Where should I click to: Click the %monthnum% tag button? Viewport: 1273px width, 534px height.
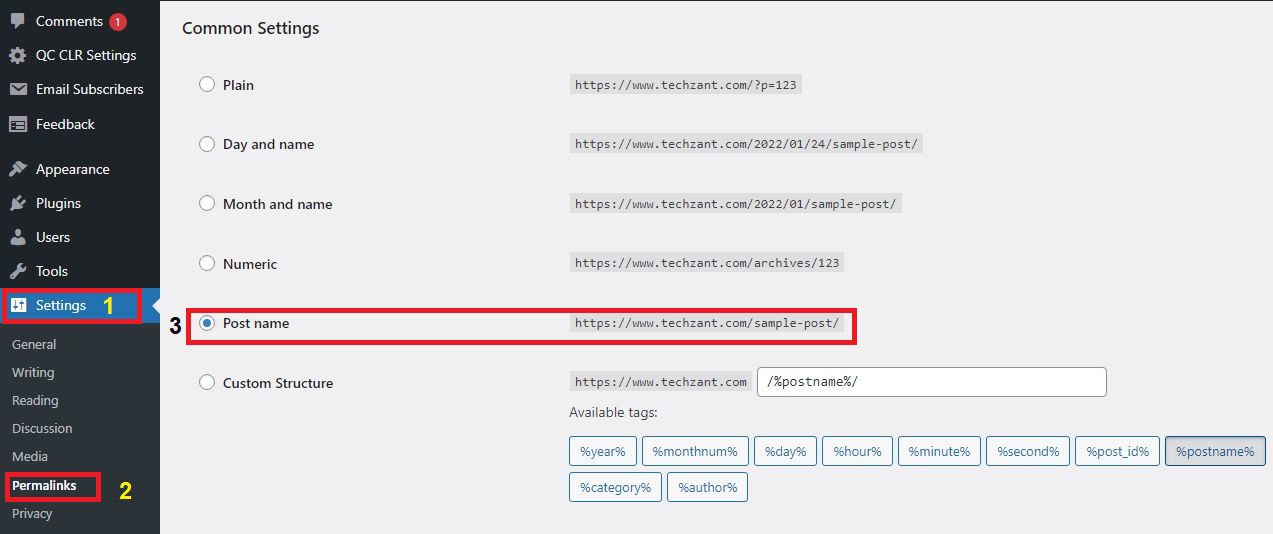(695, 451)
